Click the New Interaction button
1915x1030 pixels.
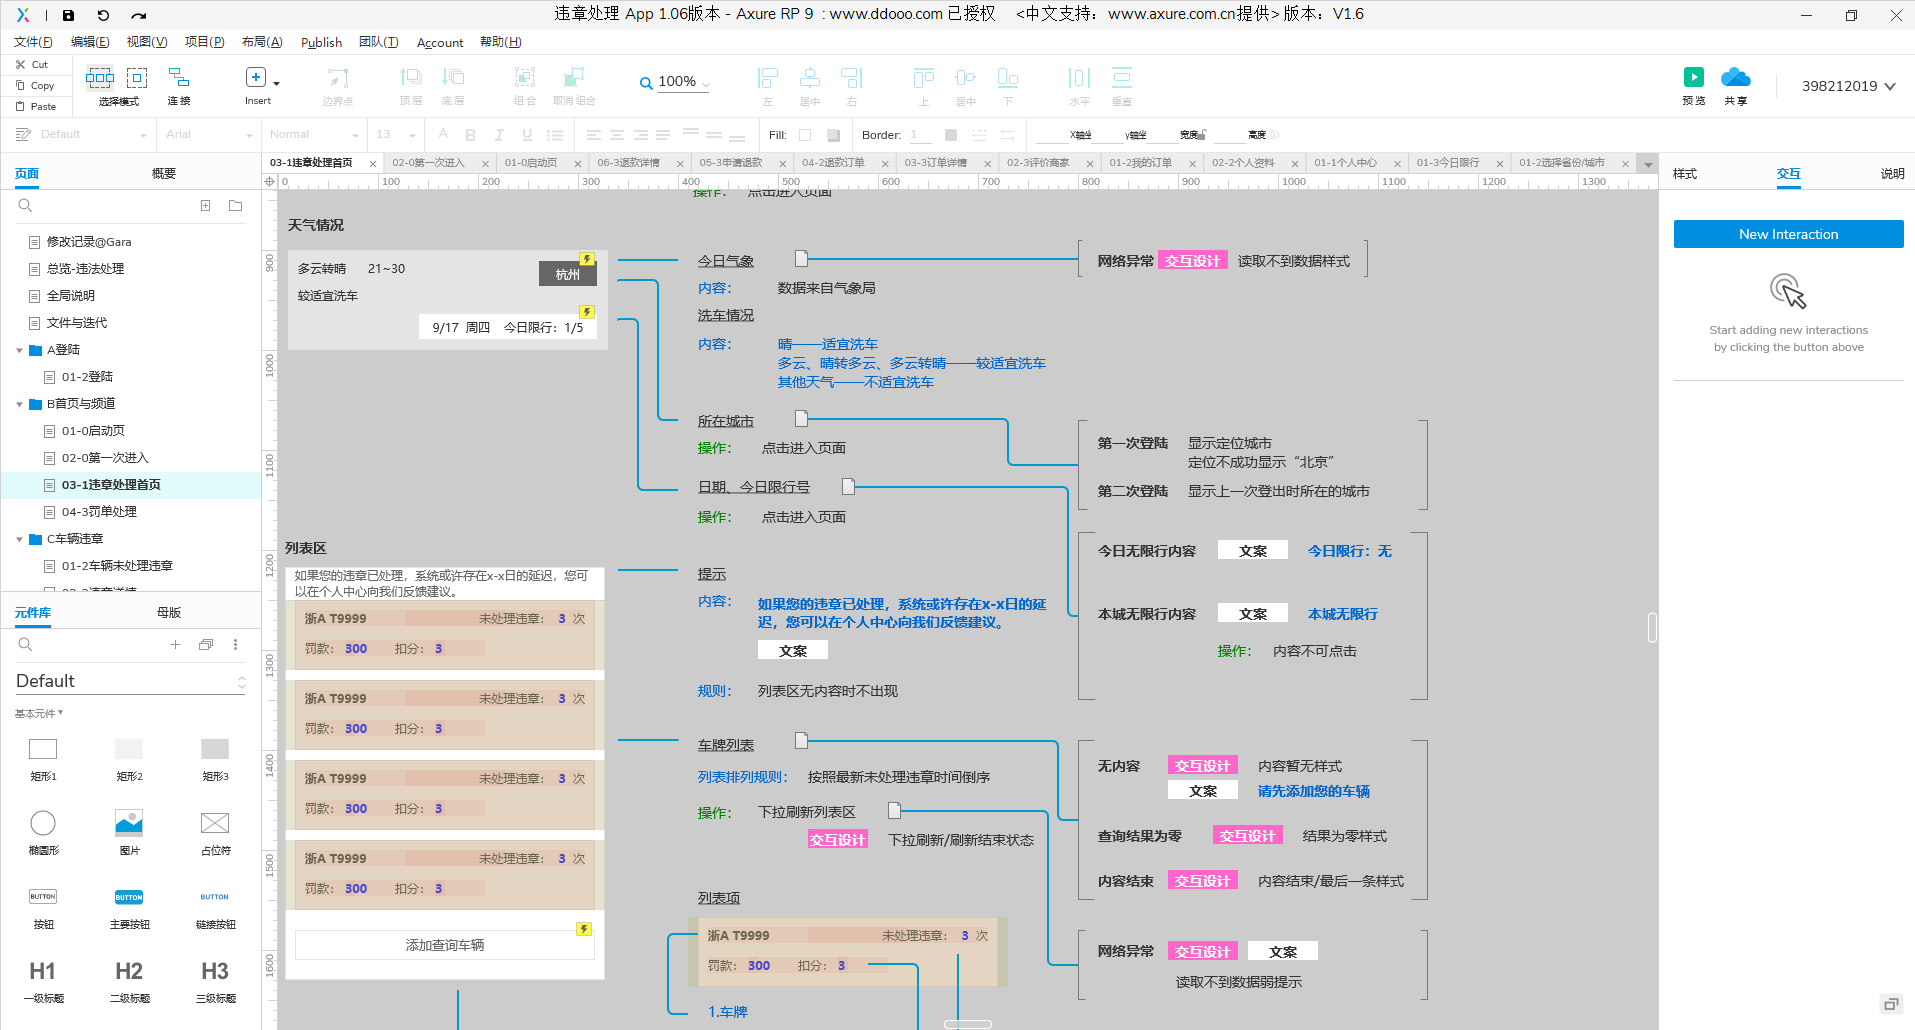point(1788,234)
